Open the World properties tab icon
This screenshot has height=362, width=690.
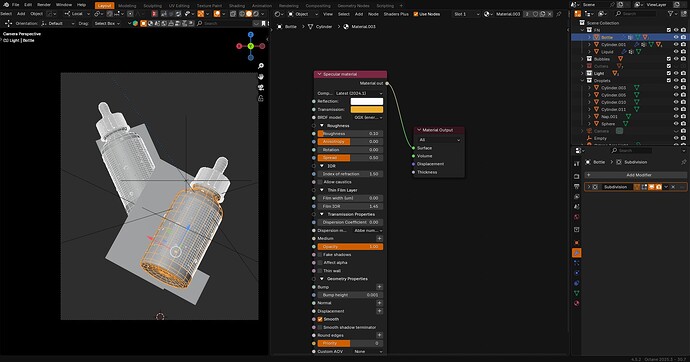coord(577,217)
